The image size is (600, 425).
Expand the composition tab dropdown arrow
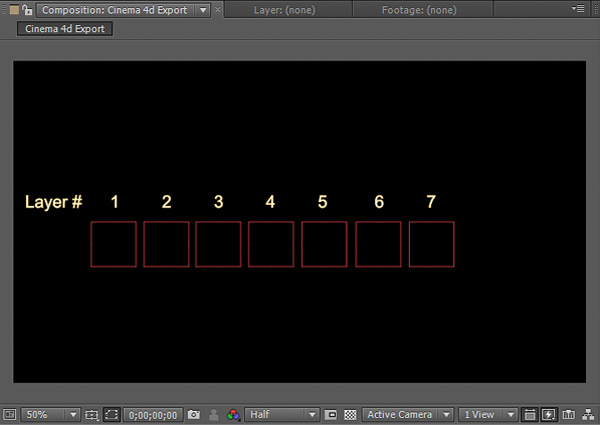click(x=203, y=10)
